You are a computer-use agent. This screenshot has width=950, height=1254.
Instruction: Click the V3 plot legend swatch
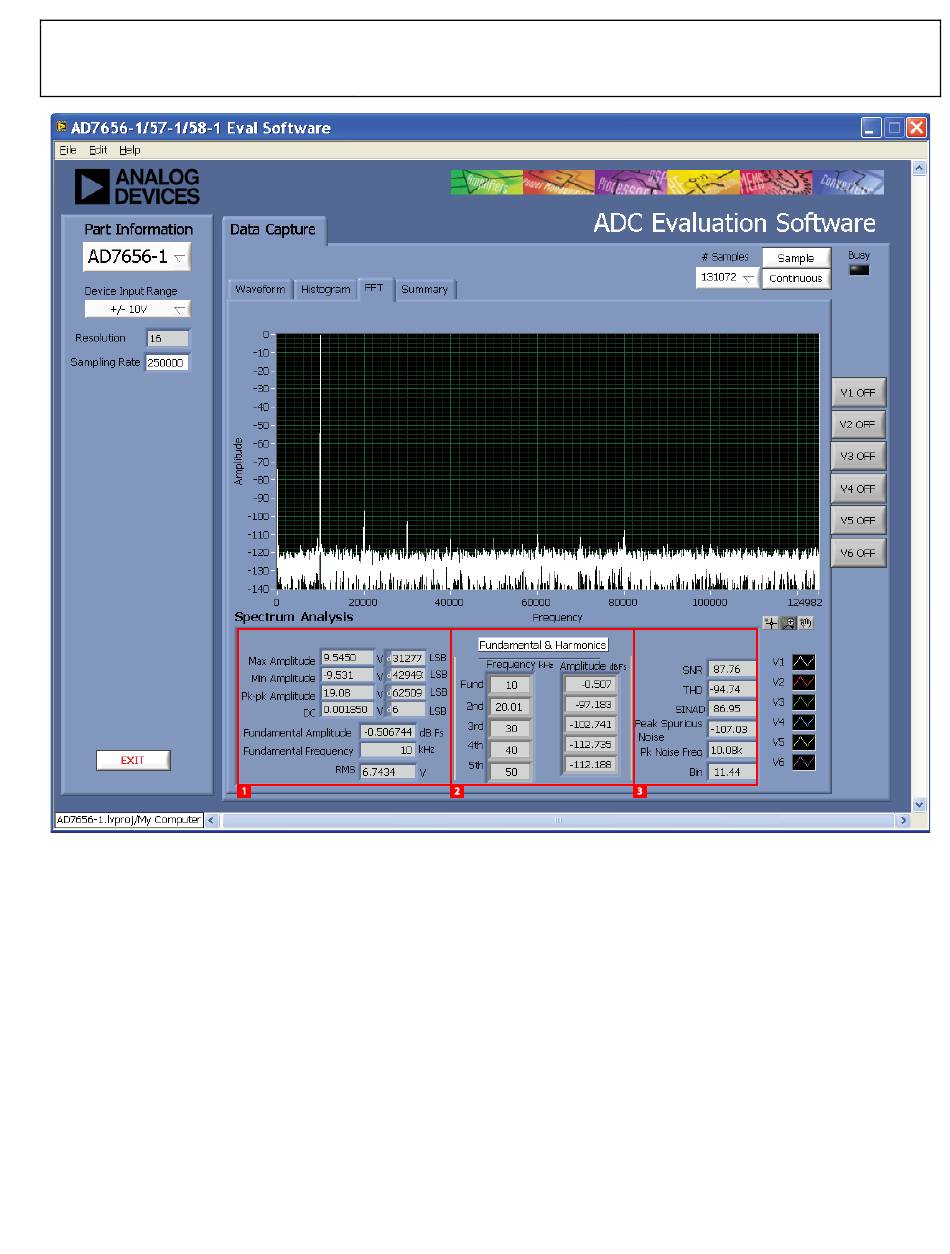point(804,702)
